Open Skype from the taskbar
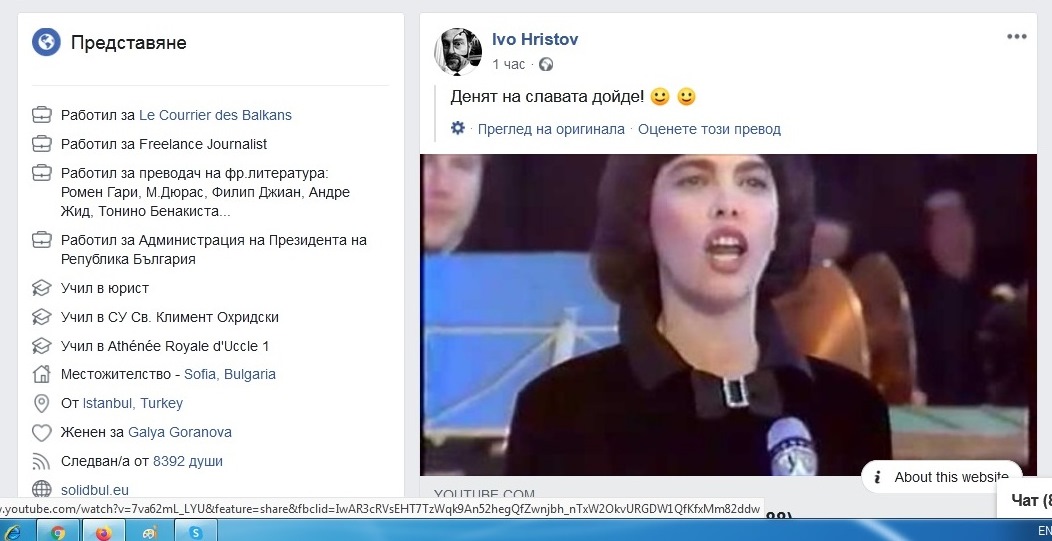This screenshot has width=1052, height=541. coord(195,532)
